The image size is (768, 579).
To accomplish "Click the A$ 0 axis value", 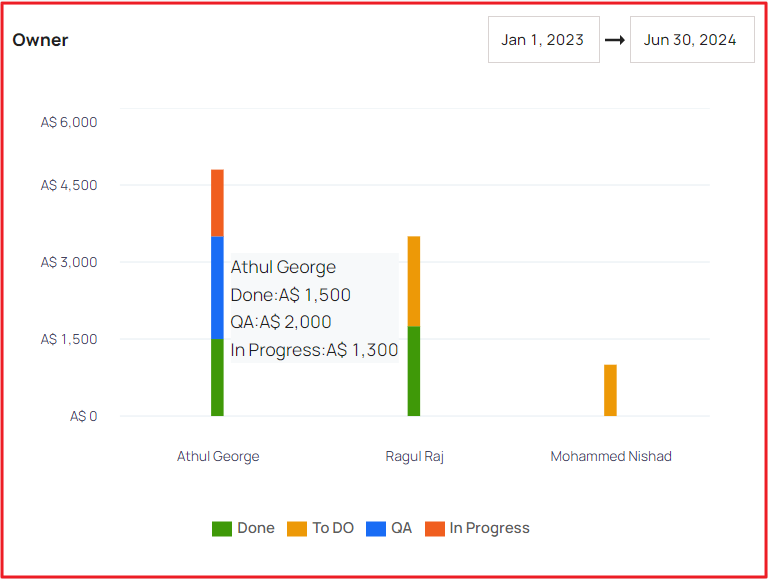I will coord(83,416).
